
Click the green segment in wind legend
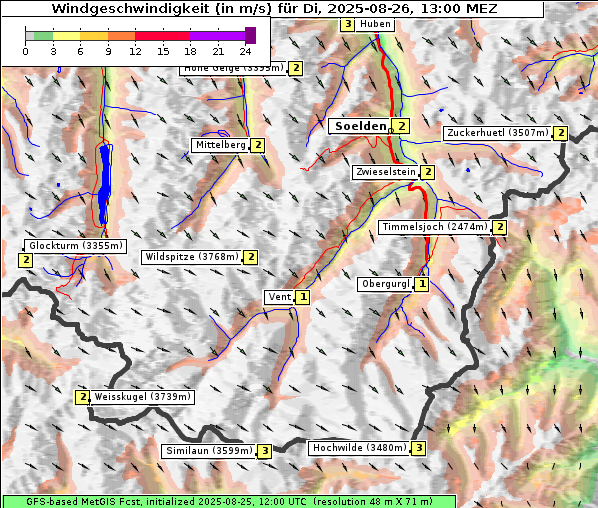[x=43, y=36]
